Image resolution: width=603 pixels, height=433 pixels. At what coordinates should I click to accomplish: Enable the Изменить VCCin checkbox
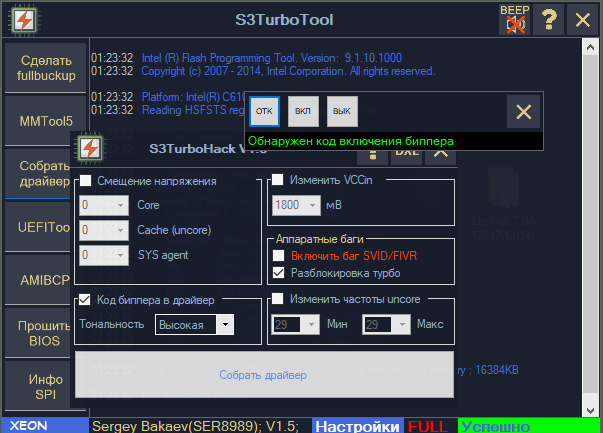pyautogui.click(x=278, y=180)
